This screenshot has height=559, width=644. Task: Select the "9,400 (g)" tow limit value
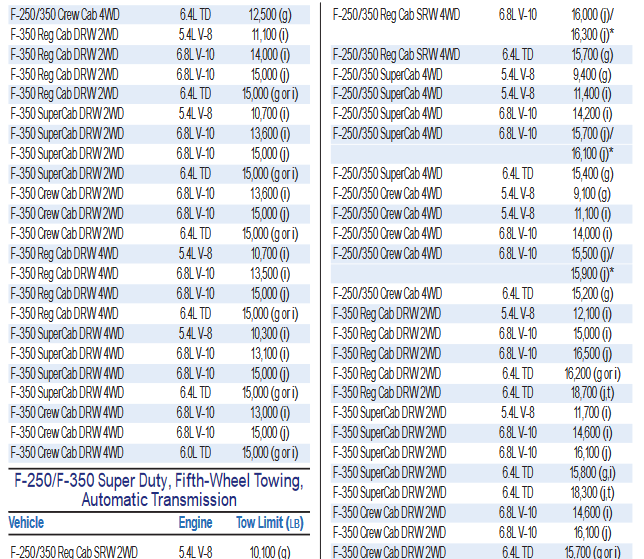(592, 75)
